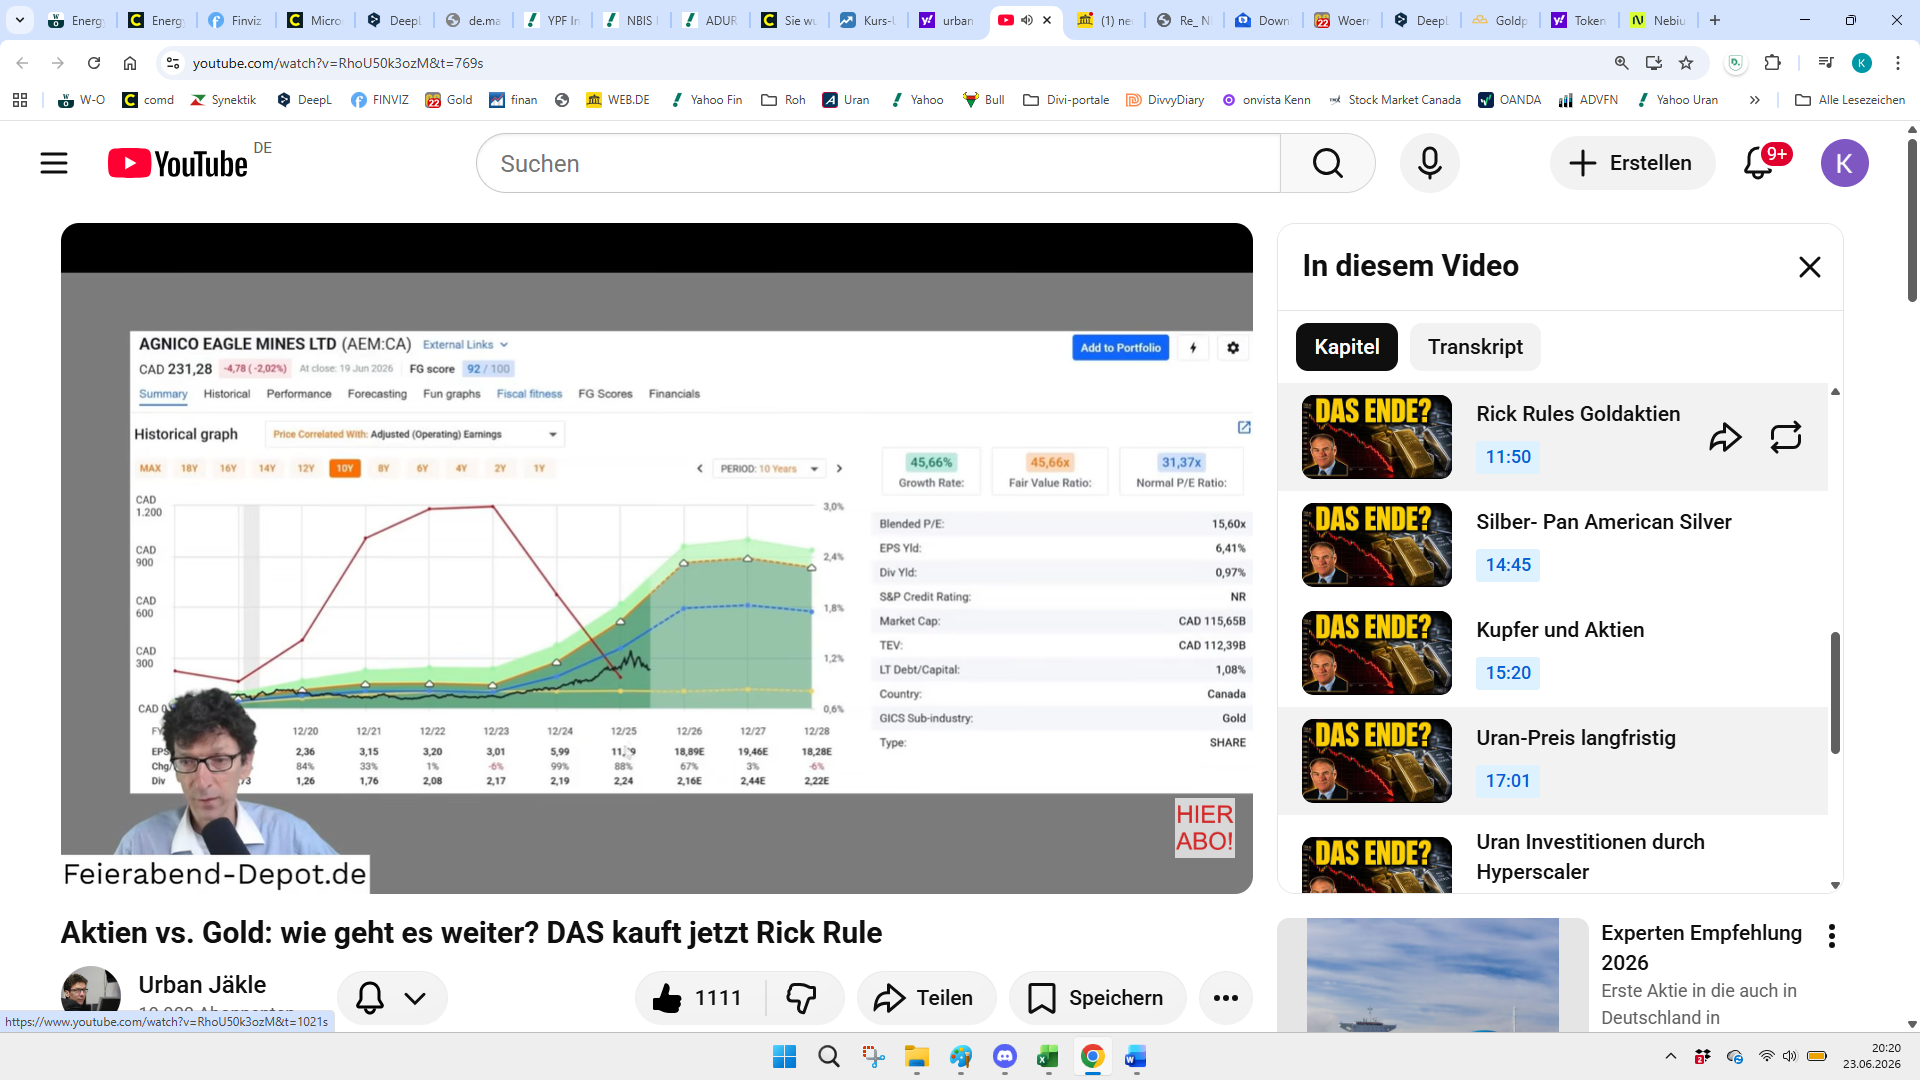Open the Yahoo Uran bookmark

click(1677, 100)
